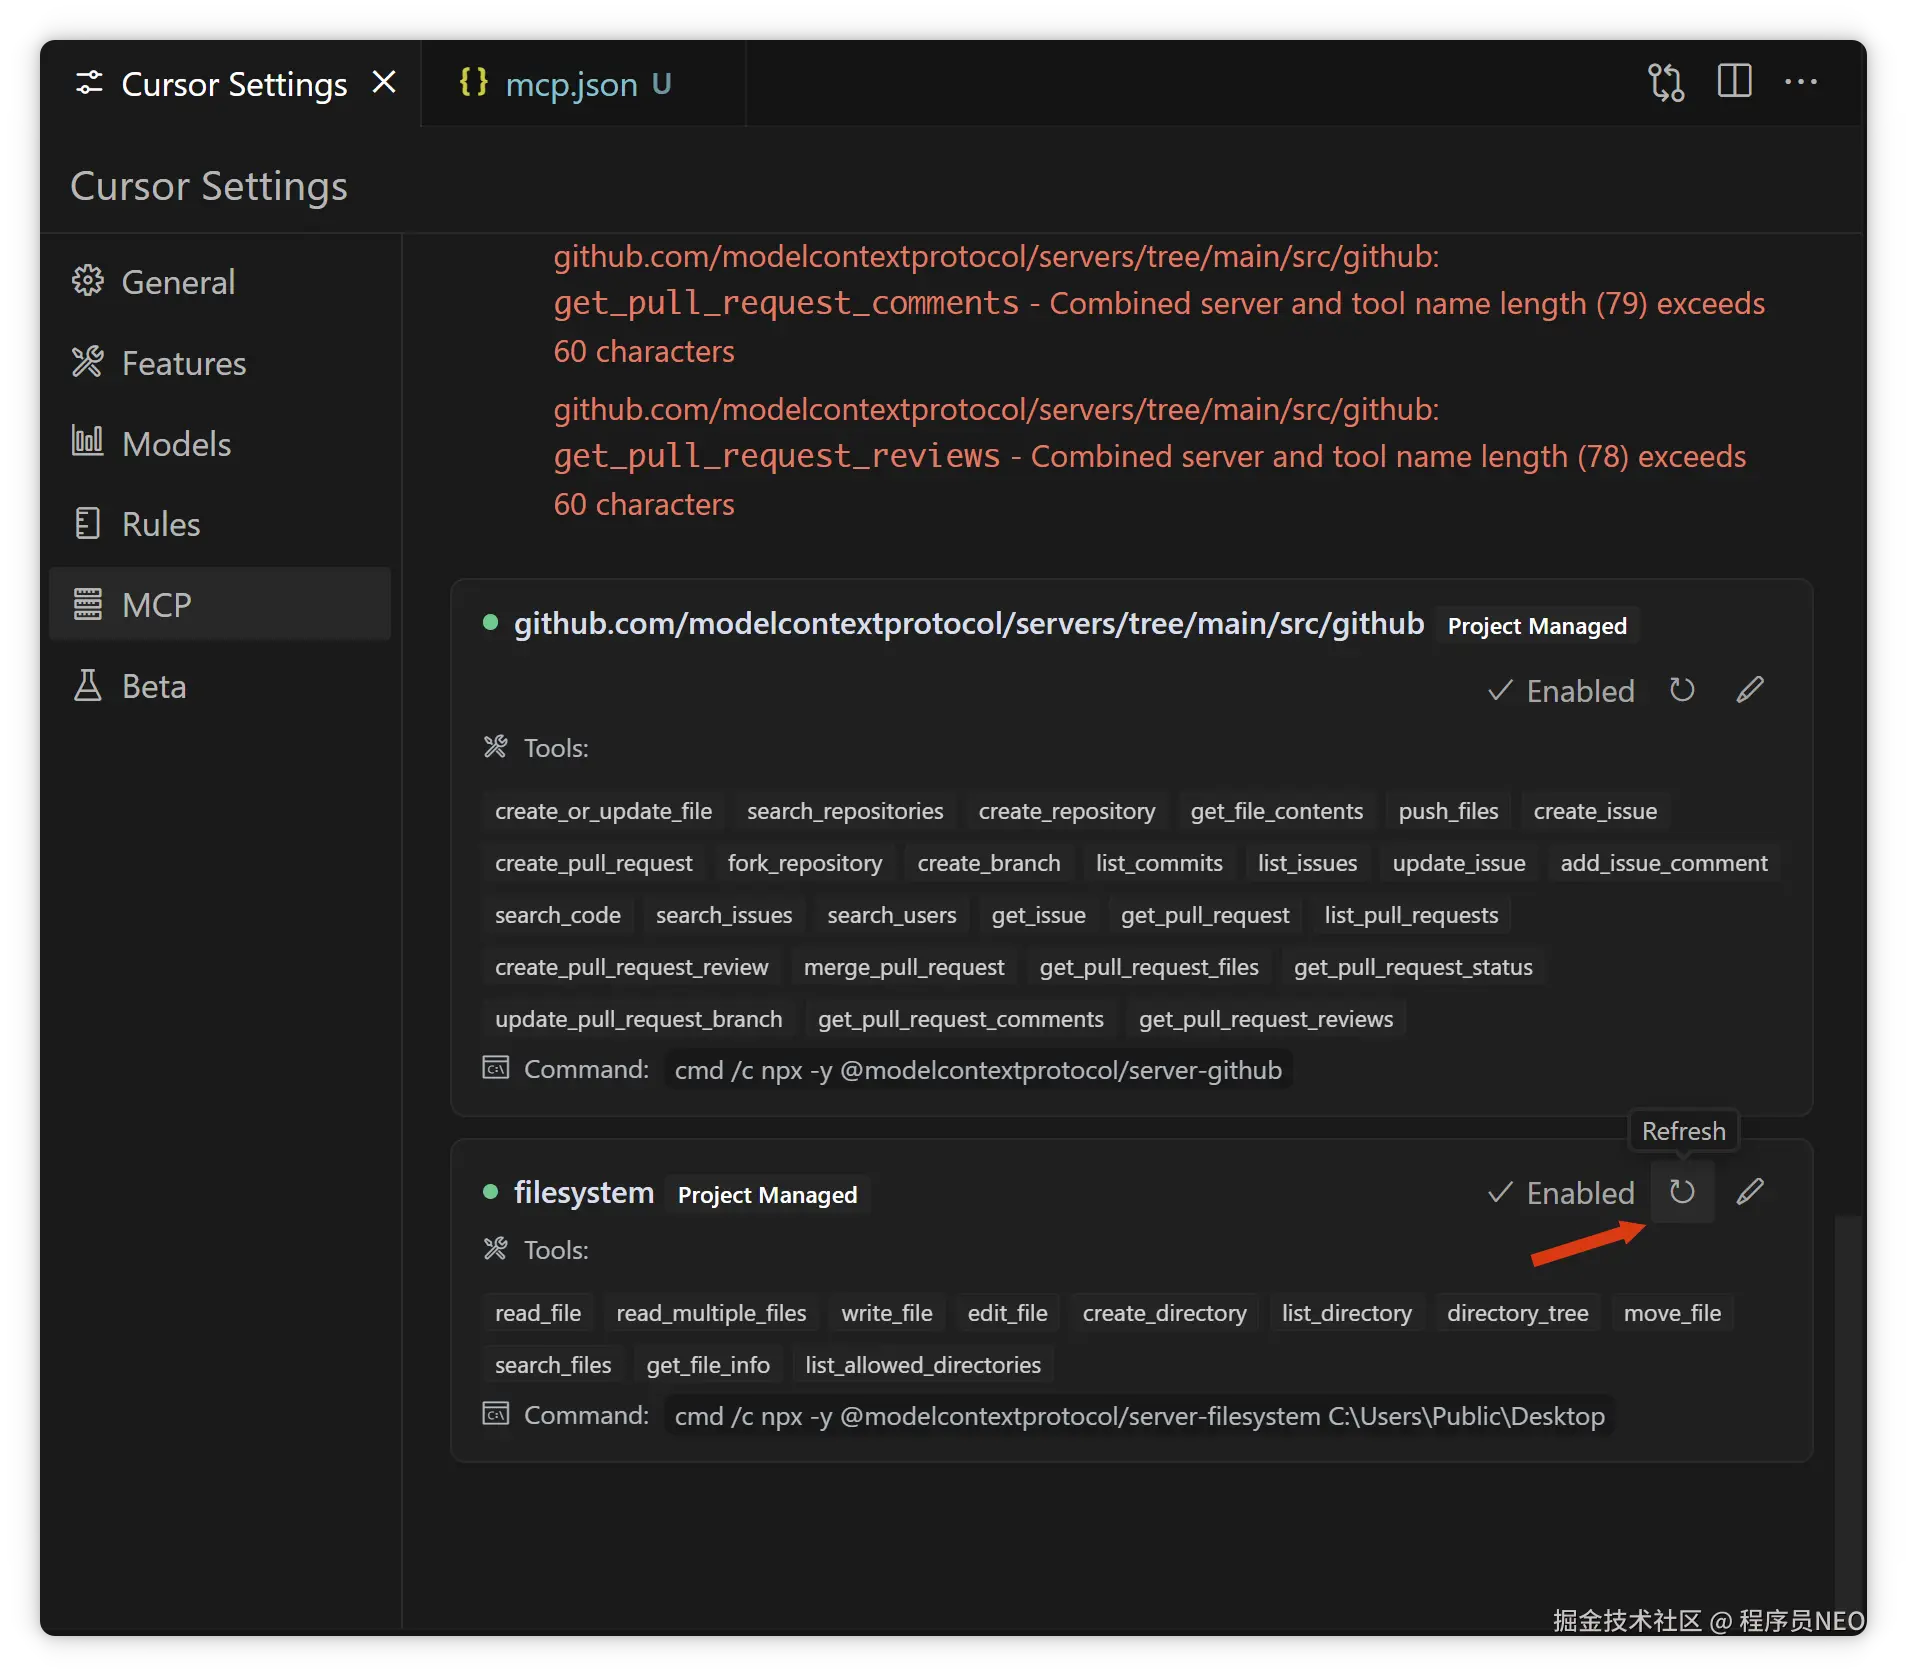Show the Beta settings section
Viewport: 1907px width, 1676px height.
154,686
